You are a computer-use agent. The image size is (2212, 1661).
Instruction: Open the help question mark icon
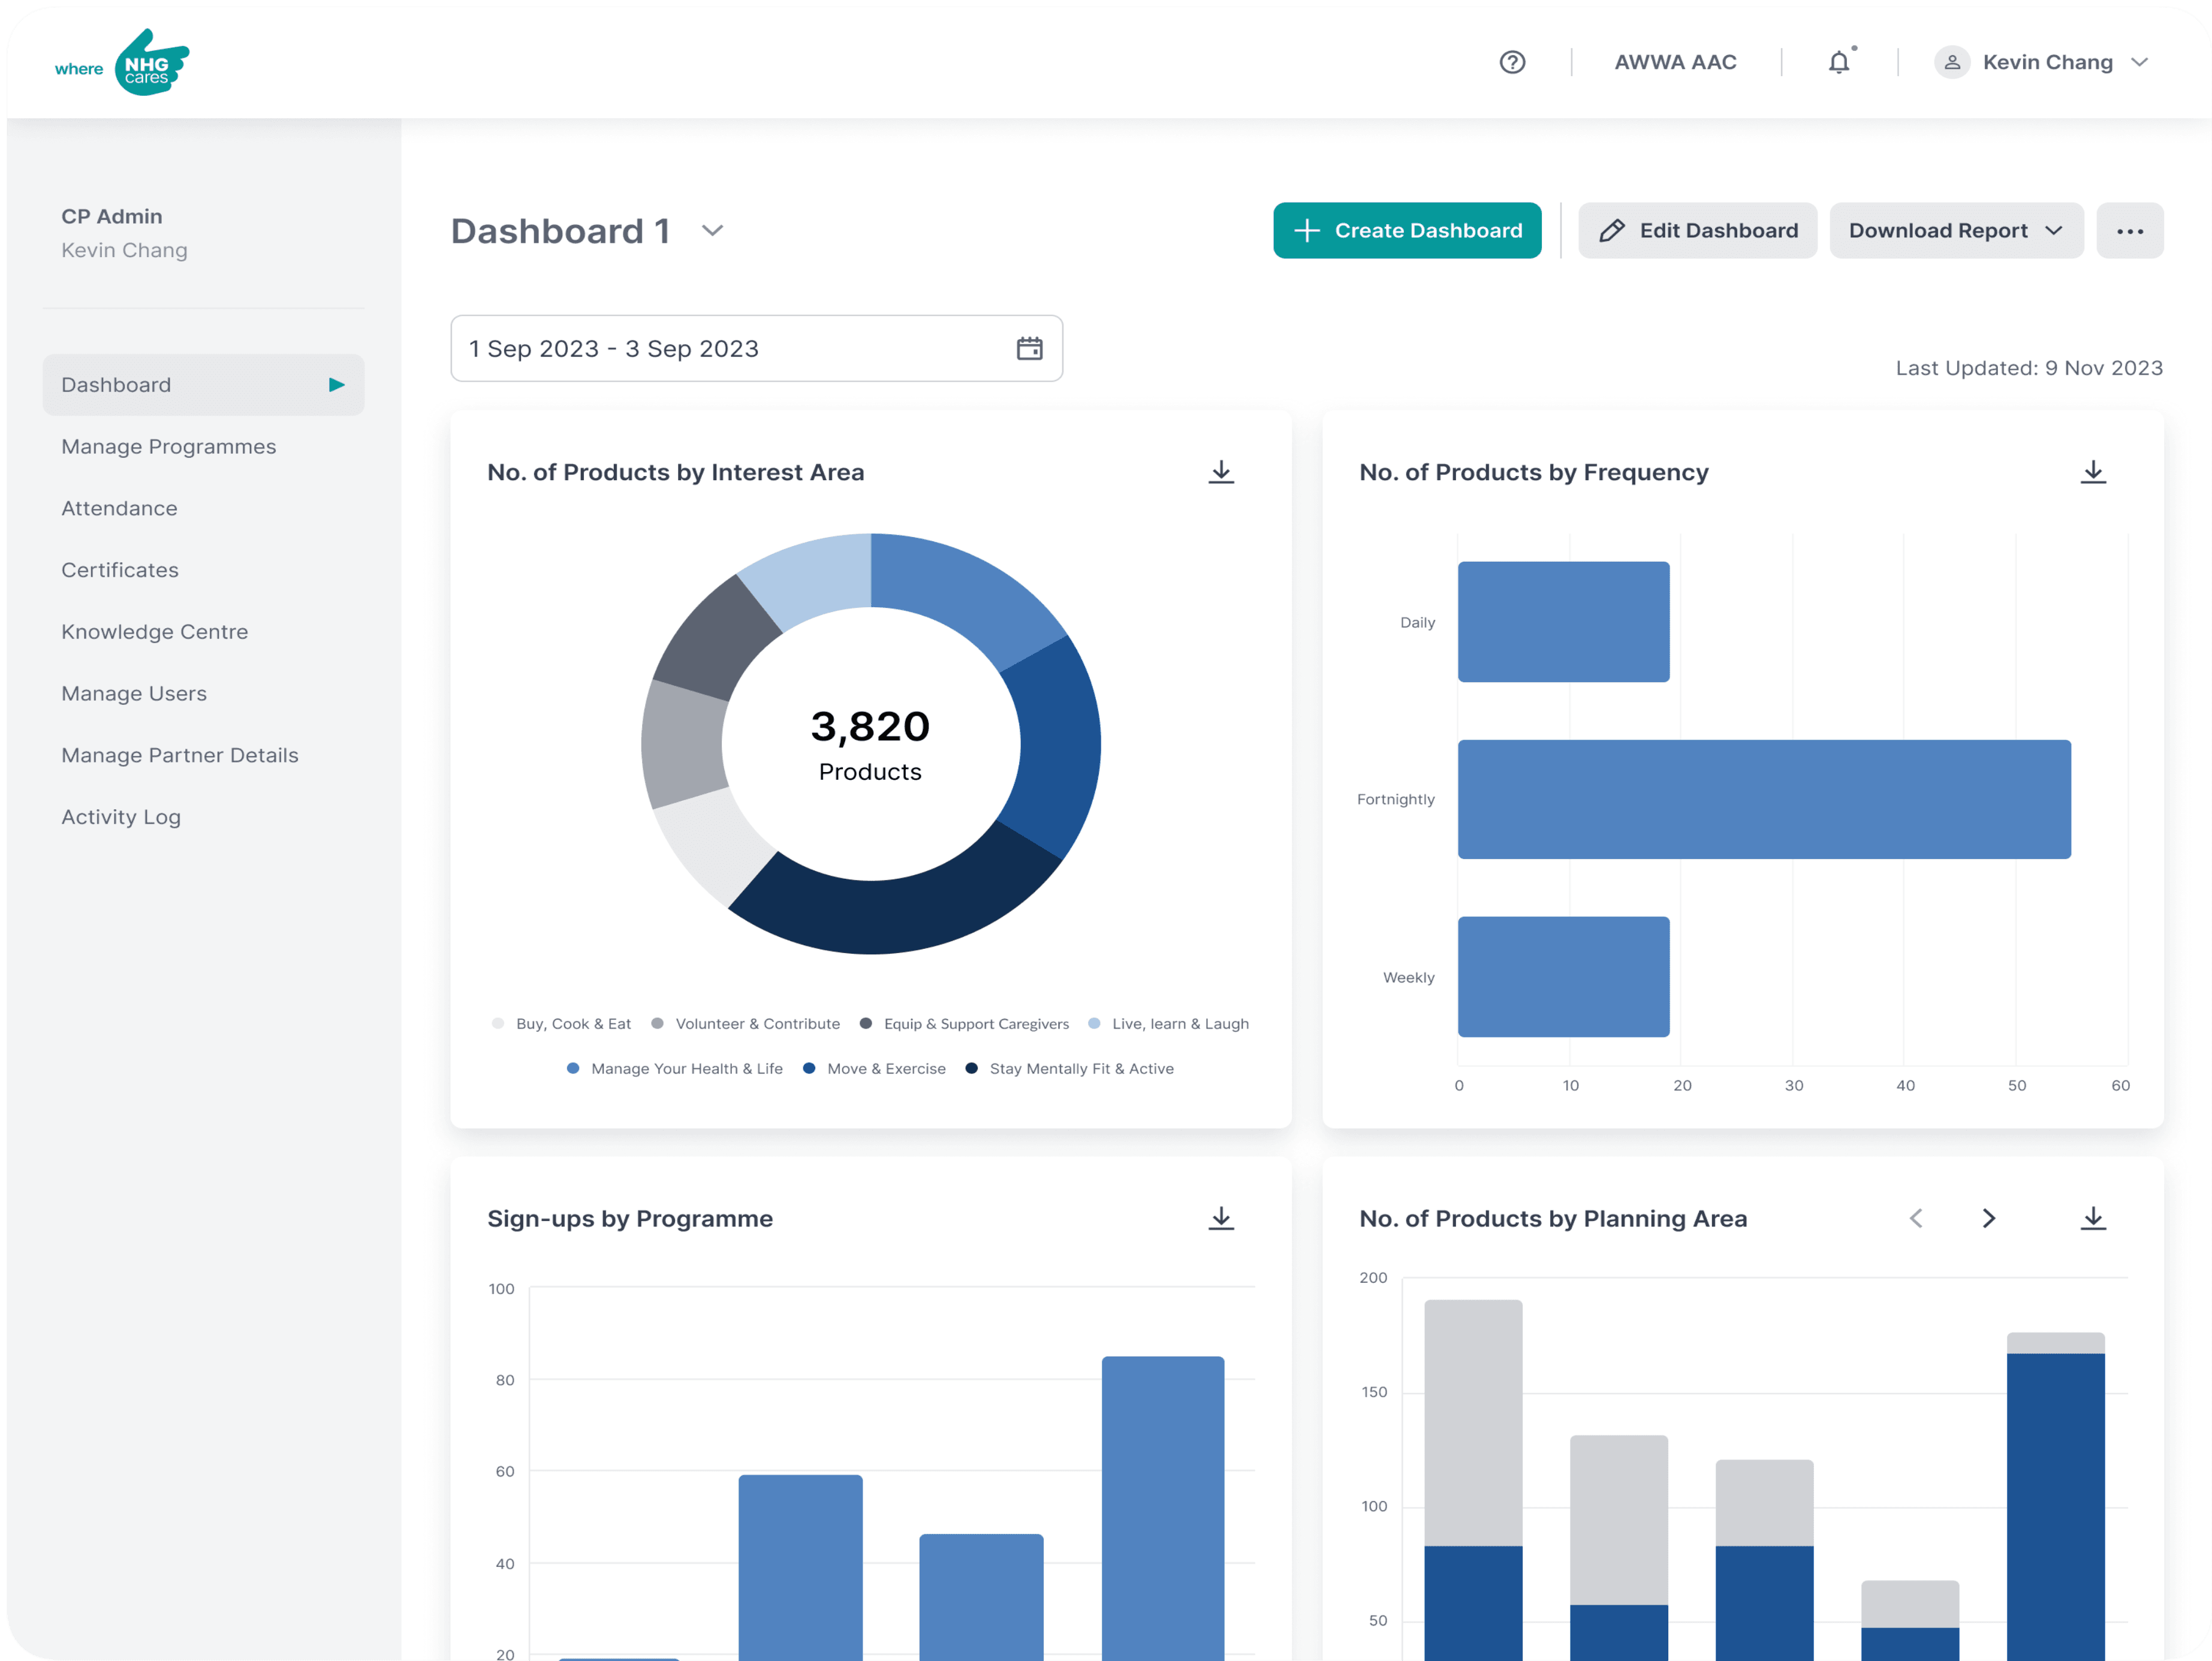(1512, 62)
